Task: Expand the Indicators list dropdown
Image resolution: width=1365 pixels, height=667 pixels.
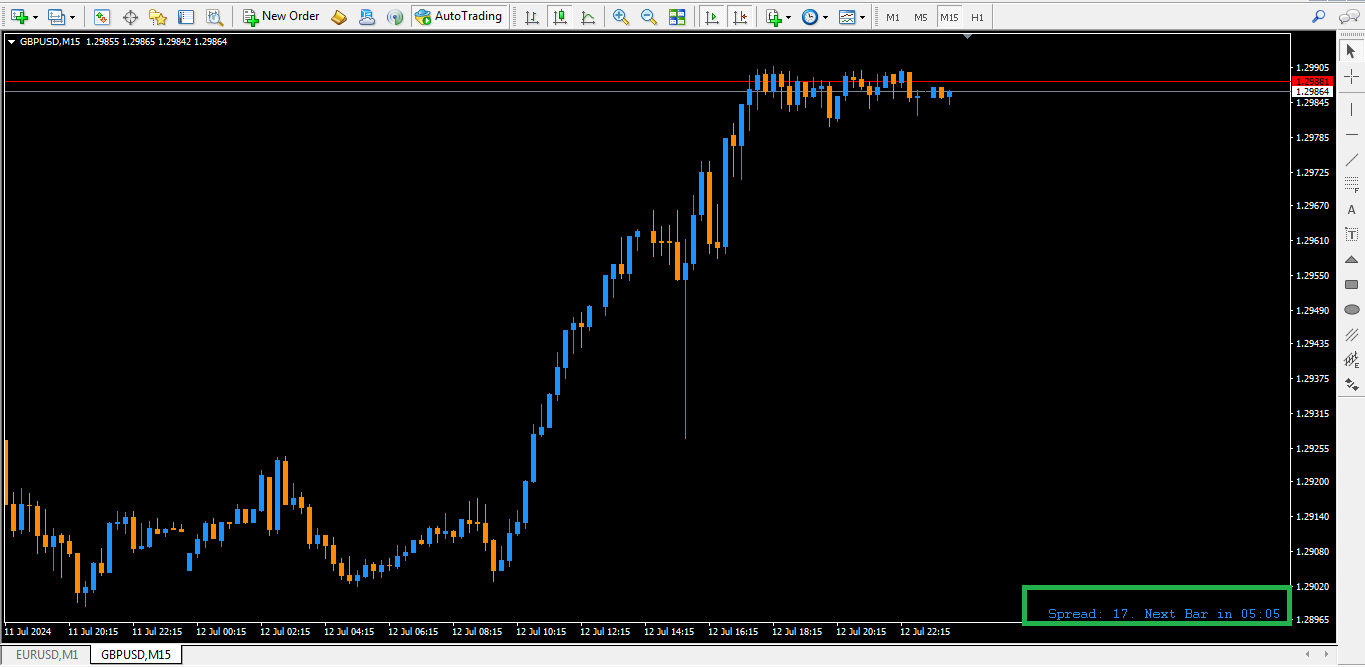Action: [789, 17]
